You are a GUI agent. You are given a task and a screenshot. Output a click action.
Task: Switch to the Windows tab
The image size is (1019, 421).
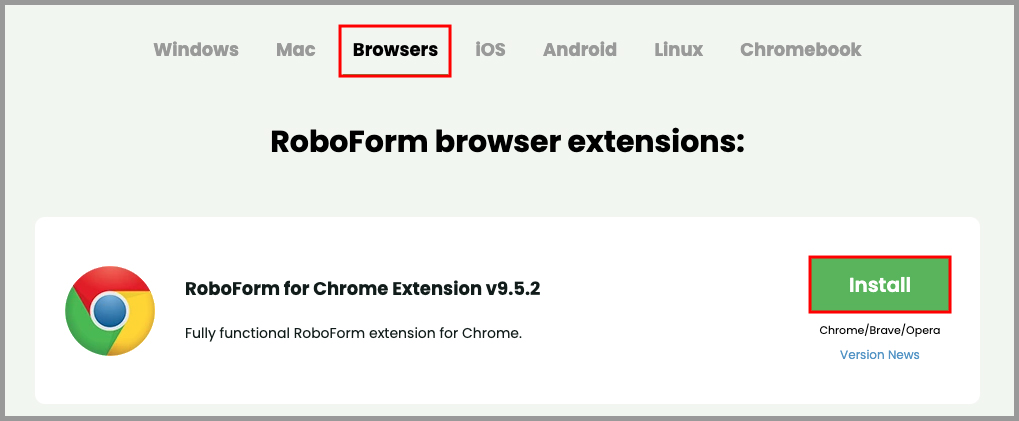tap(196, 49)
